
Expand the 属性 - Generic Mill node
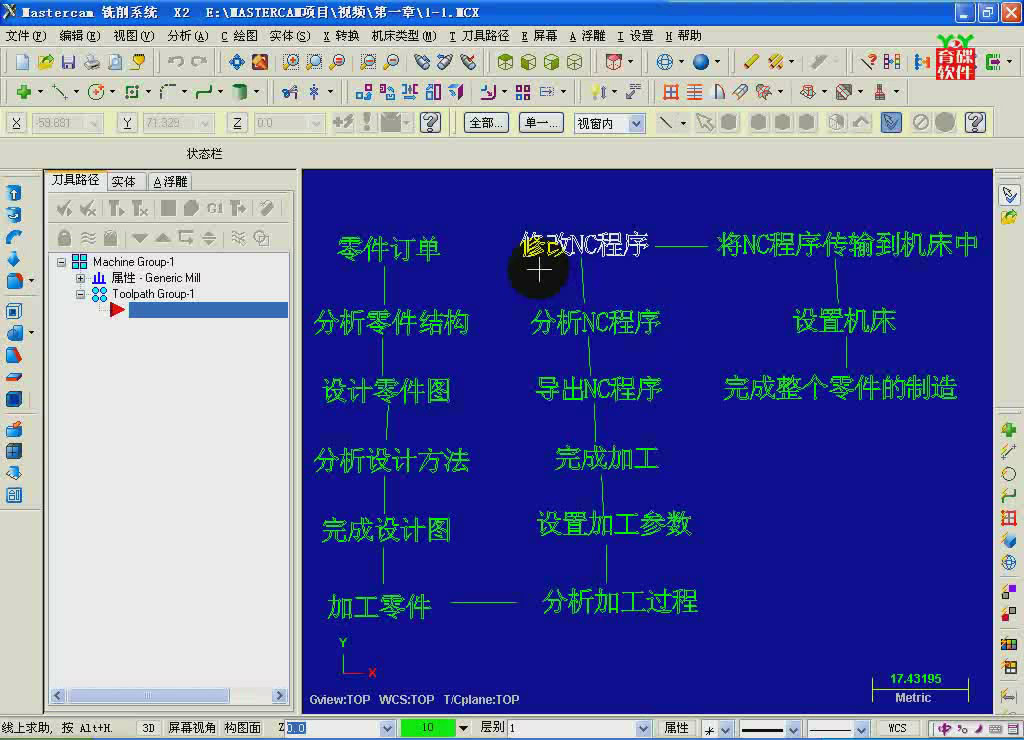point(80,278)
